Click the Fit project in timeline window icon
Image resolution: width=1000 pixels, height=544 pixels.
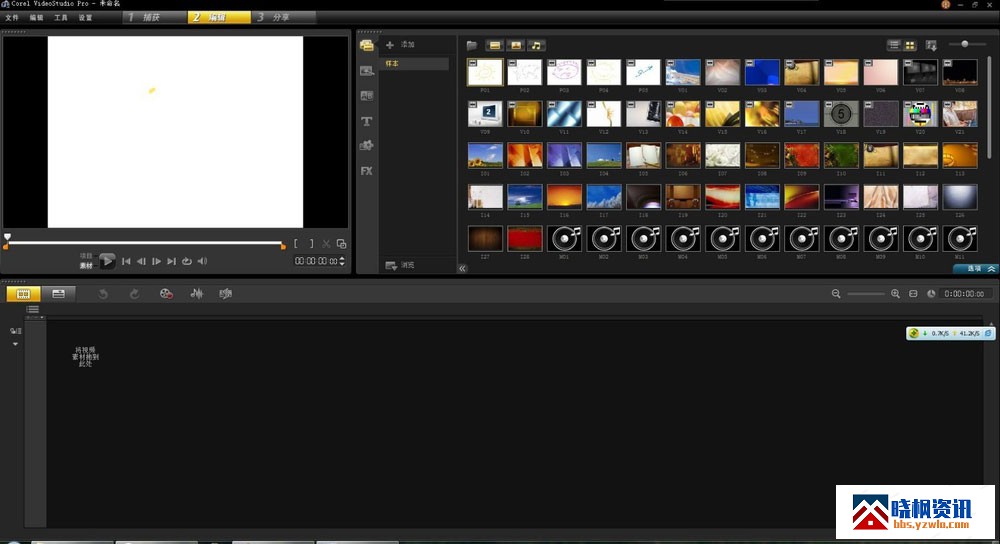pos(913,294)
